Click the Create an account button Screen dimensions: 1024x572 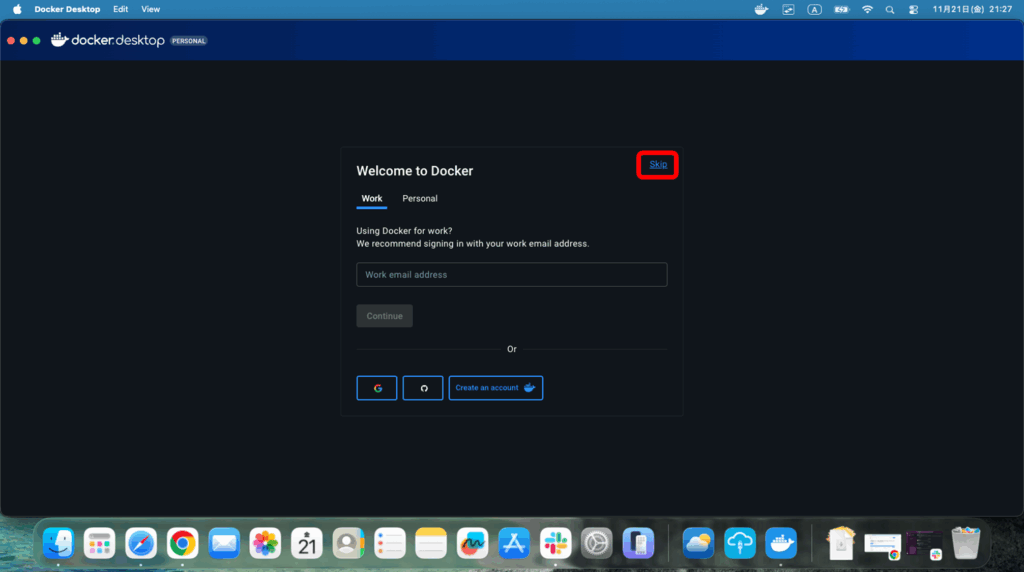[x=495, y=388]
